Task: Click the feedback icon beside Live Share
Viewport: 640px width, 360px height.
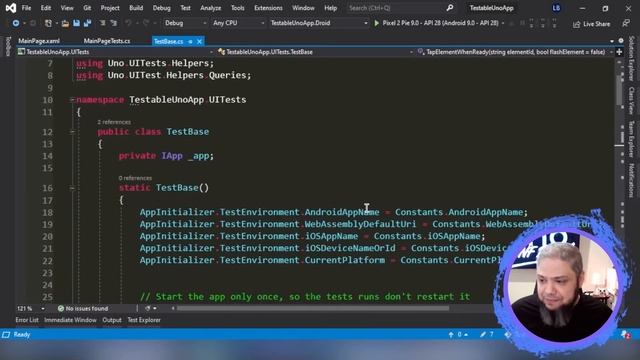Action: click(x=626, y=24)
